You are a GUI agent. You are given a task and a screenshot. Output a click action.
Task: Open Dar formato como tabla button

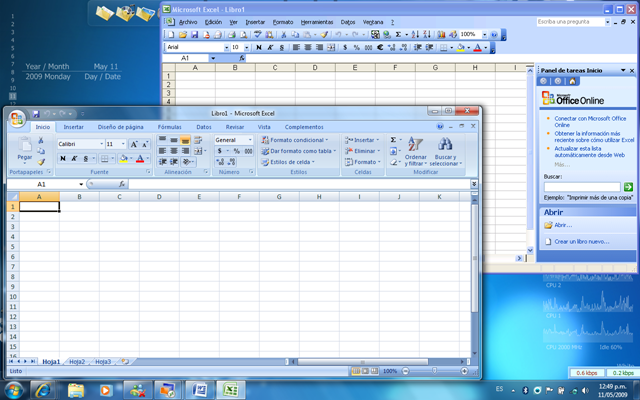click(299, 151)
